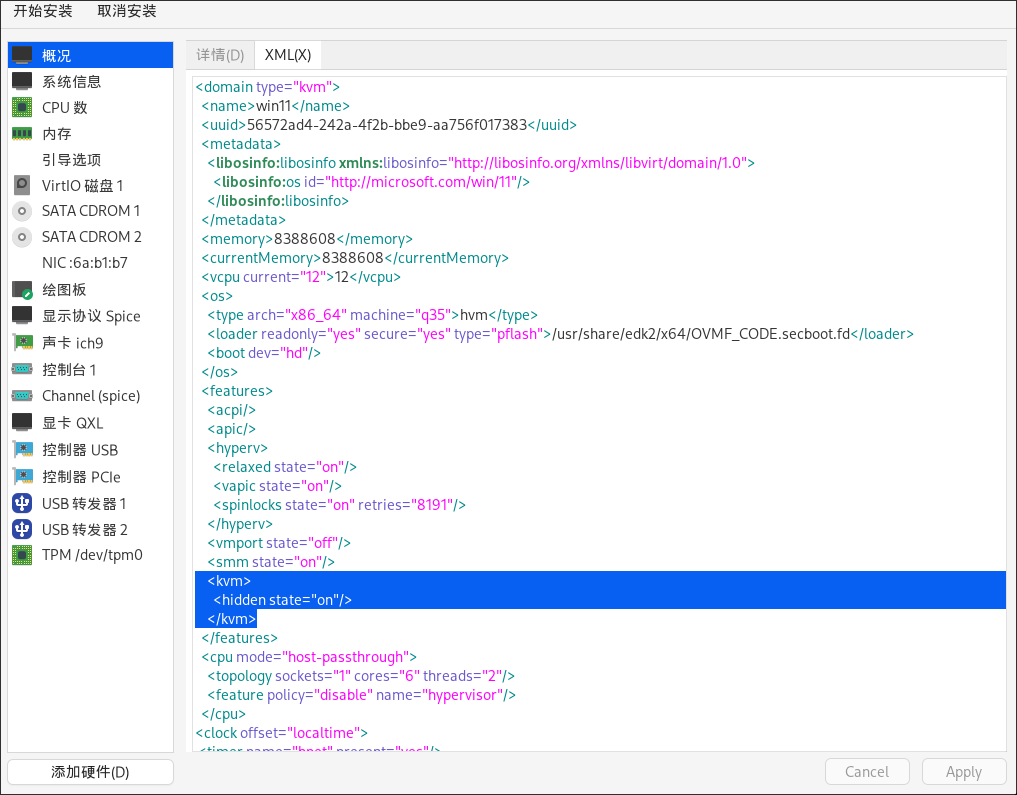Select the boot options entry
The height and width of the screenshot is (795, 1017).
[71, 160]
